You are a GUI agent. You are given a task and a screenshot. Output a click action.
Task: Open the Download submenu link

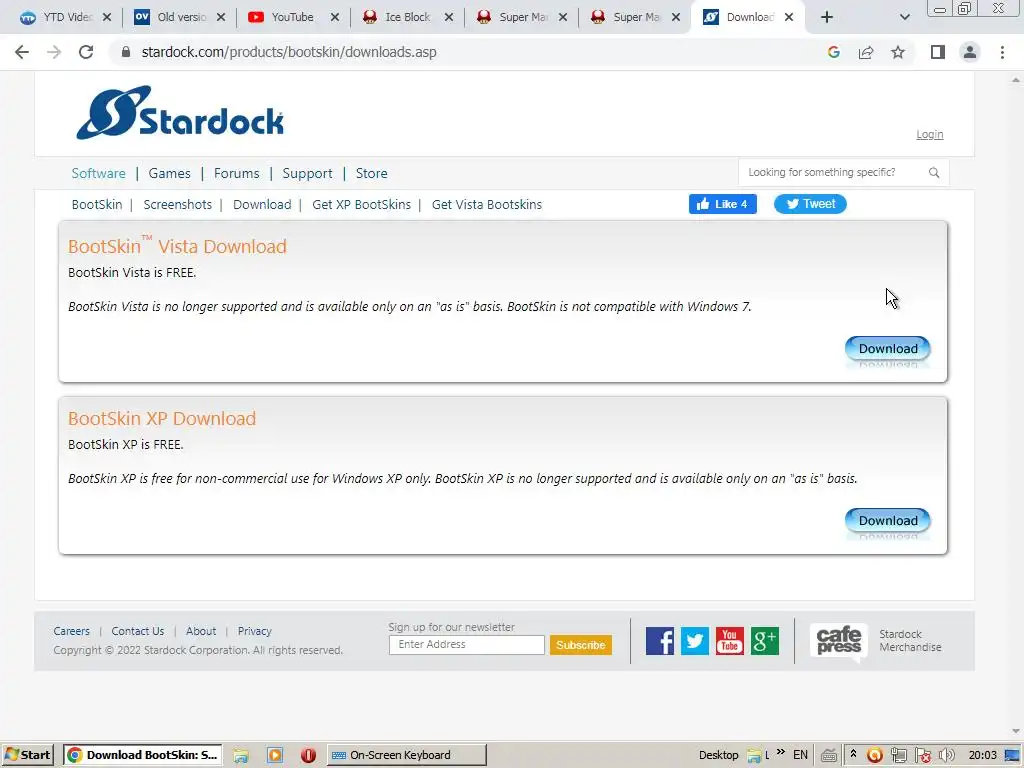coord(262,204)
